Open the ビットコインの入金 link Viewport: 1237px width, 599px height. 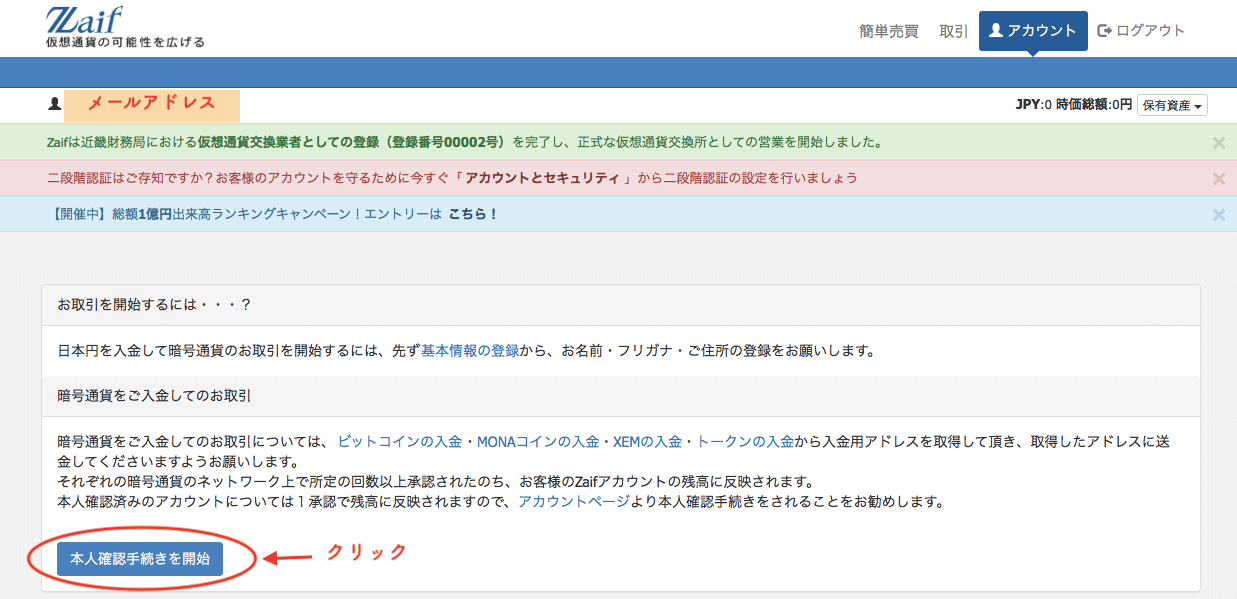point(400,441)
